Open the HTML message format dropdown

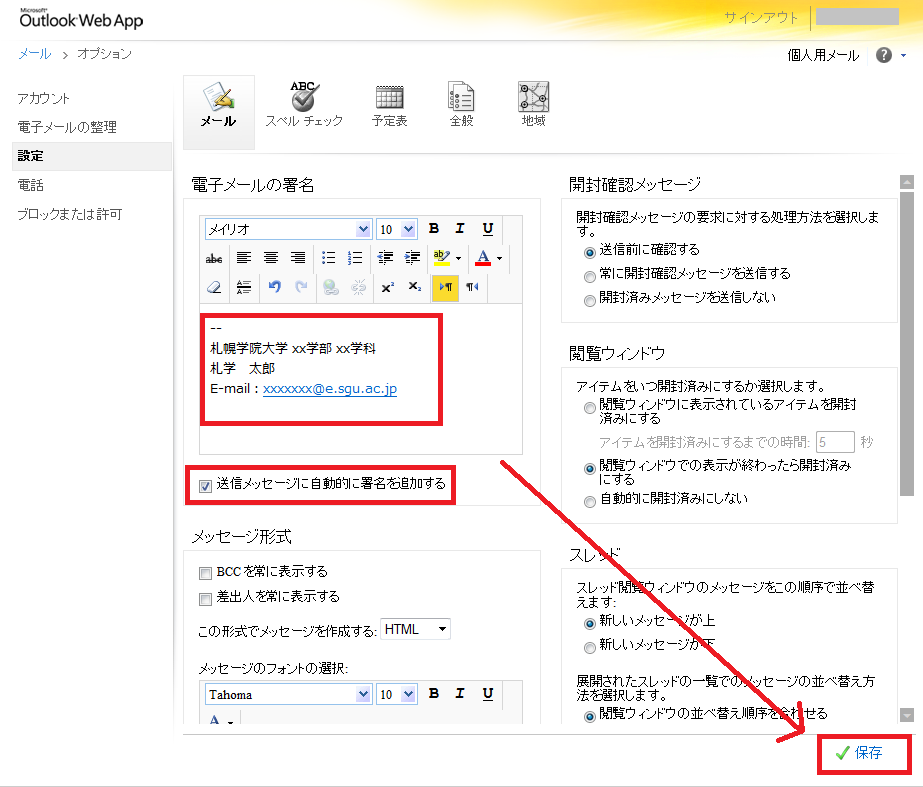[416, 629]
